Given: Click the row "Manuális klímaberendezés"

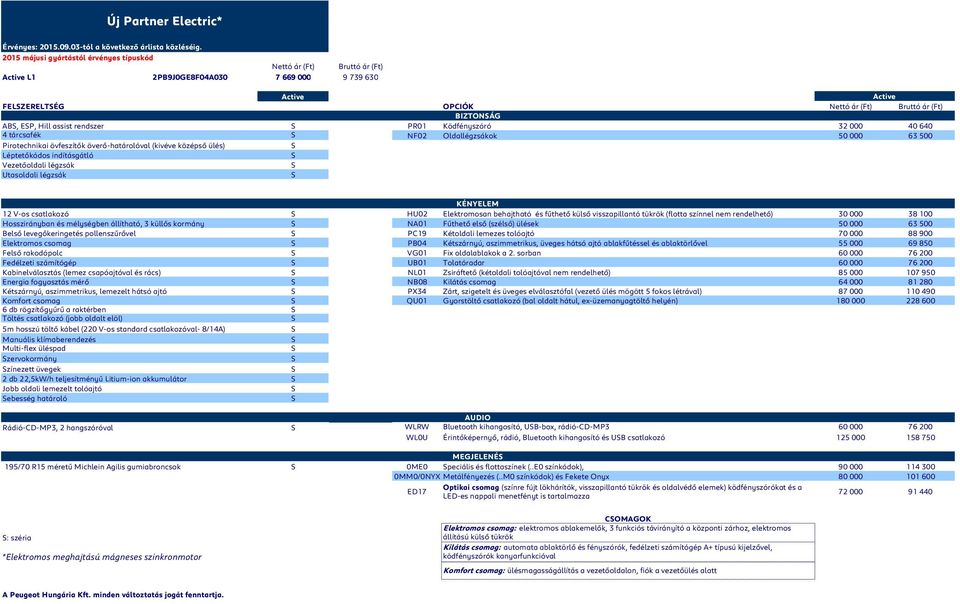Looking at the screenshot, I should pos(165,340).
